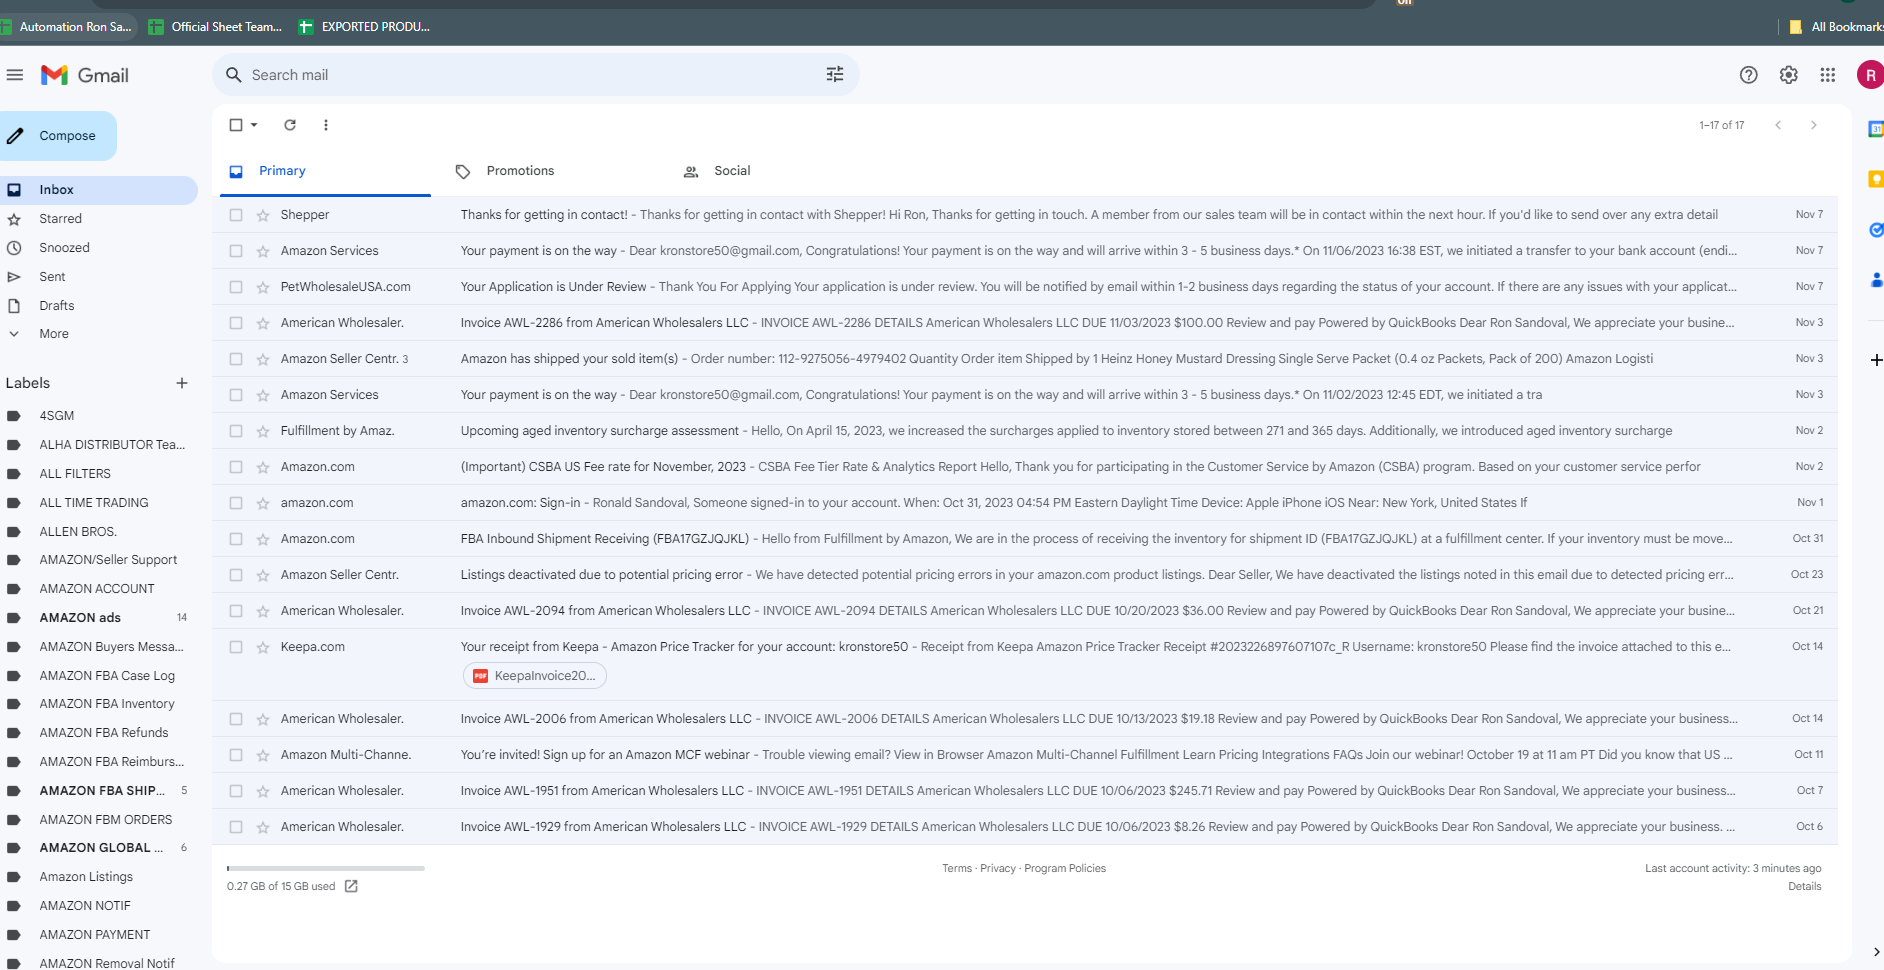Open the All Bookmarks folder
This screenshot has width=1884, height=970.
(1836, 27)
